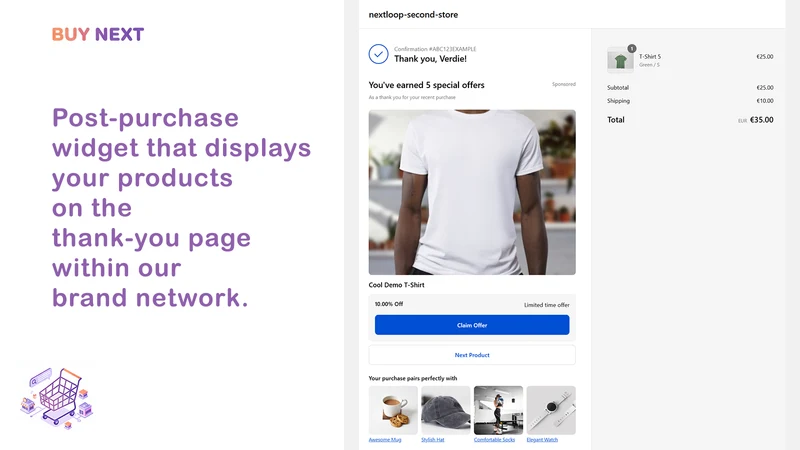Open the Stylish Hat link
Image resolution: width=800 pixels, height=450 pixels.
(433, 440)
